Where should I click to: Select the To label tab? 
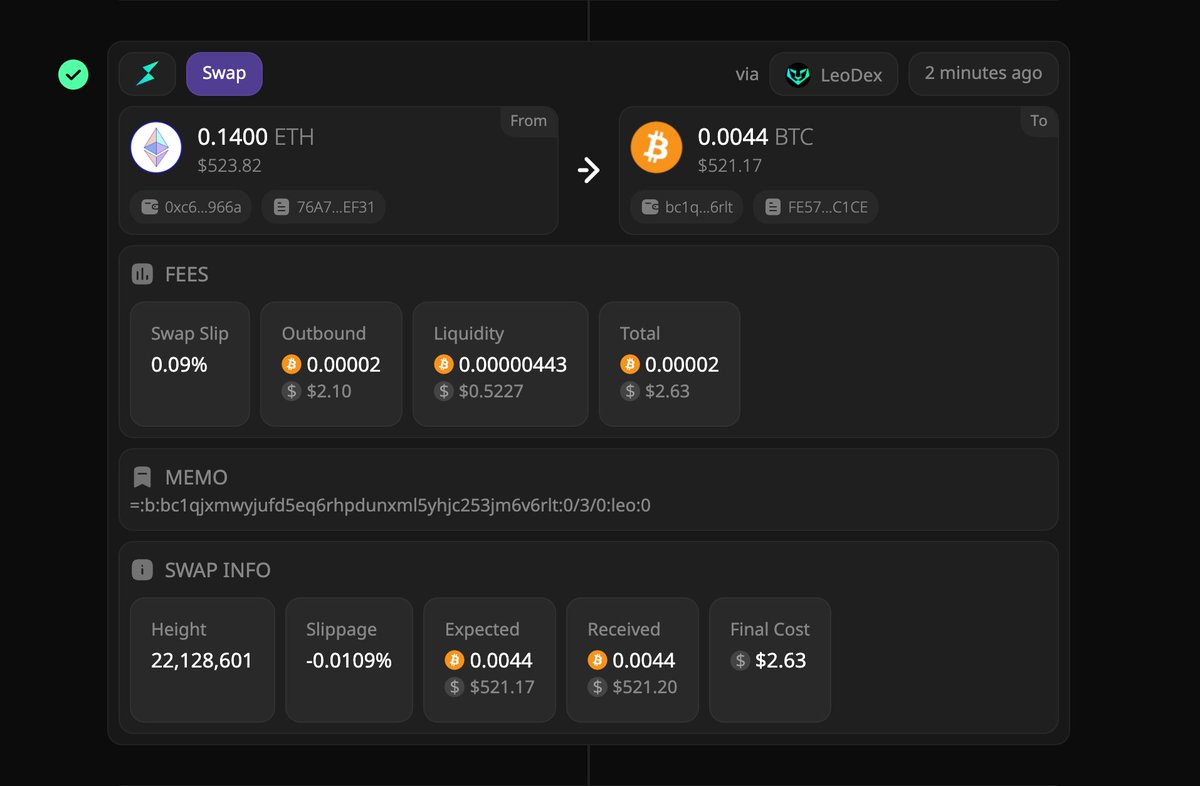(x=1039, y=121)
